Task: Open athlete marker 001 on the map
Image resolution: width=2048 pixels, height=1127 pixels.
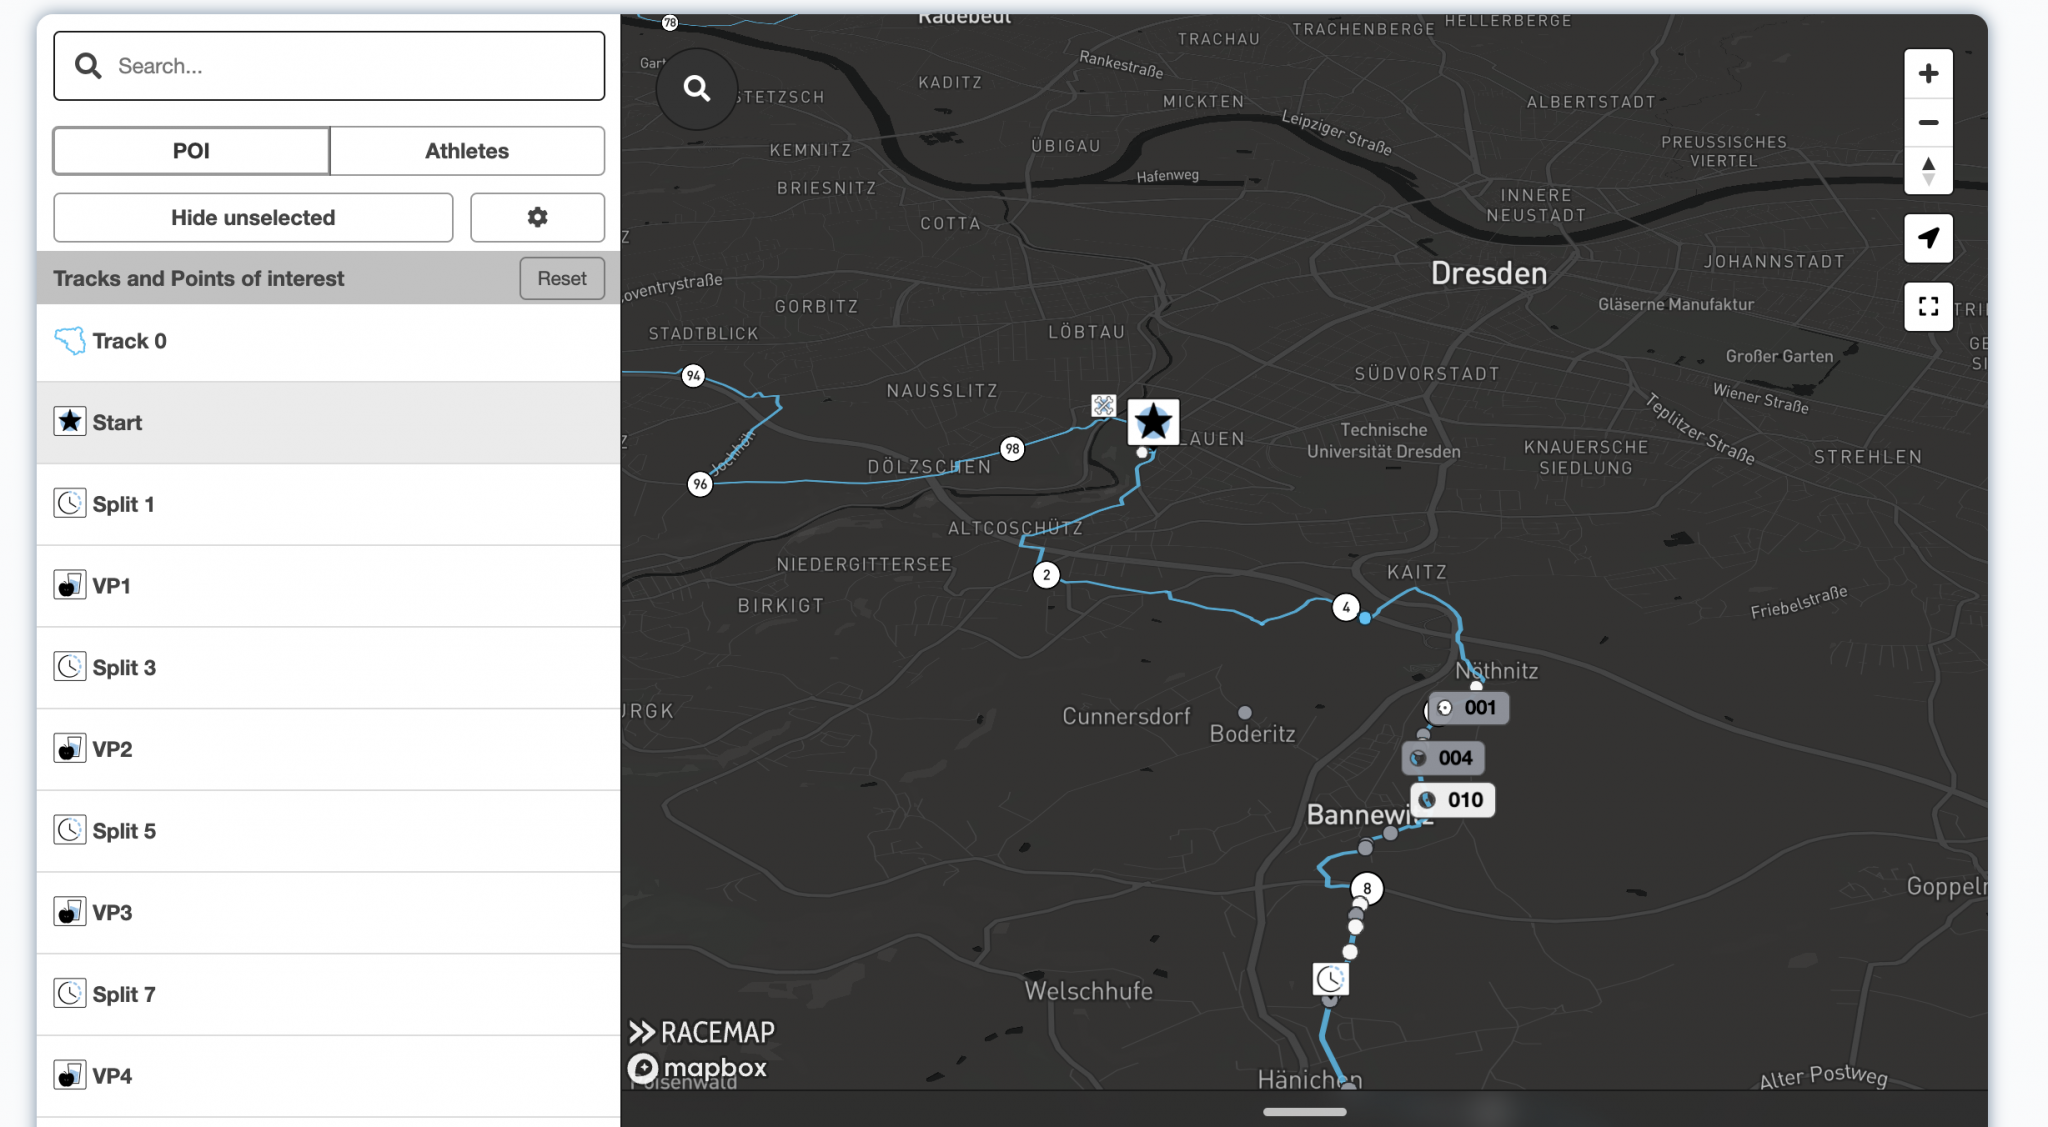Action: coord(1470,707)
